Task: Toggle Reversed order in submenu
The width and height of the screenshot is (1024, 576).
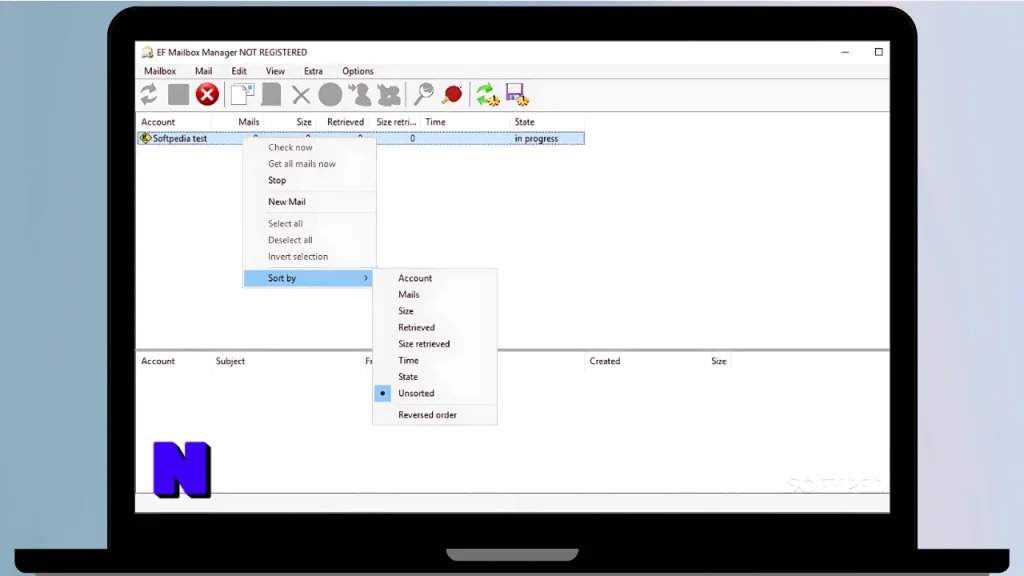Action: pos(434,415)
